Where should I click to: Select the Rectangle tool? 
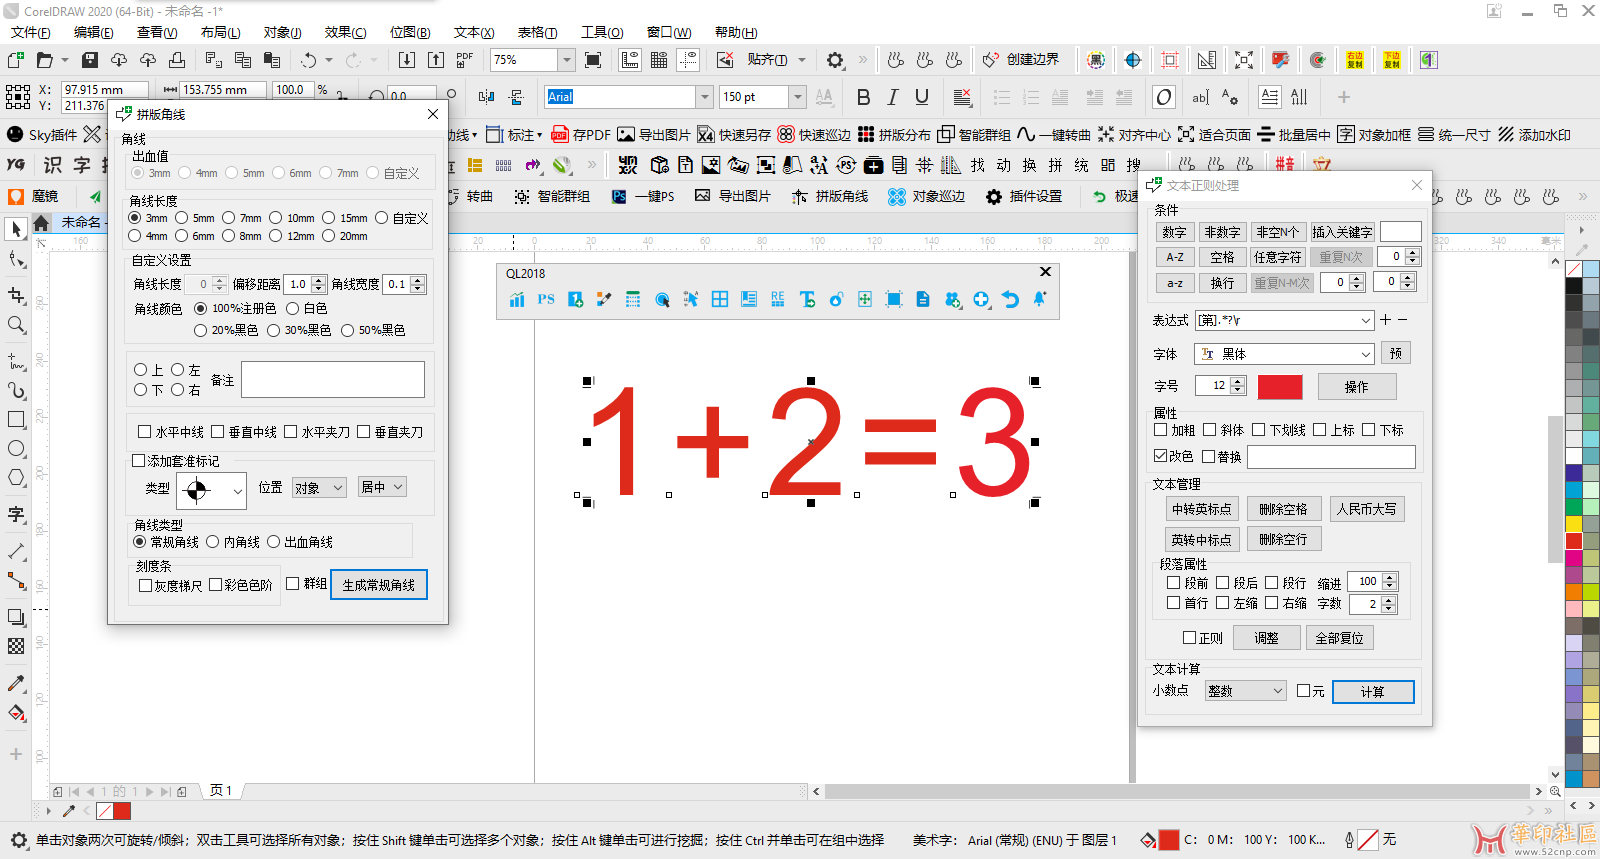pos(16,420)
